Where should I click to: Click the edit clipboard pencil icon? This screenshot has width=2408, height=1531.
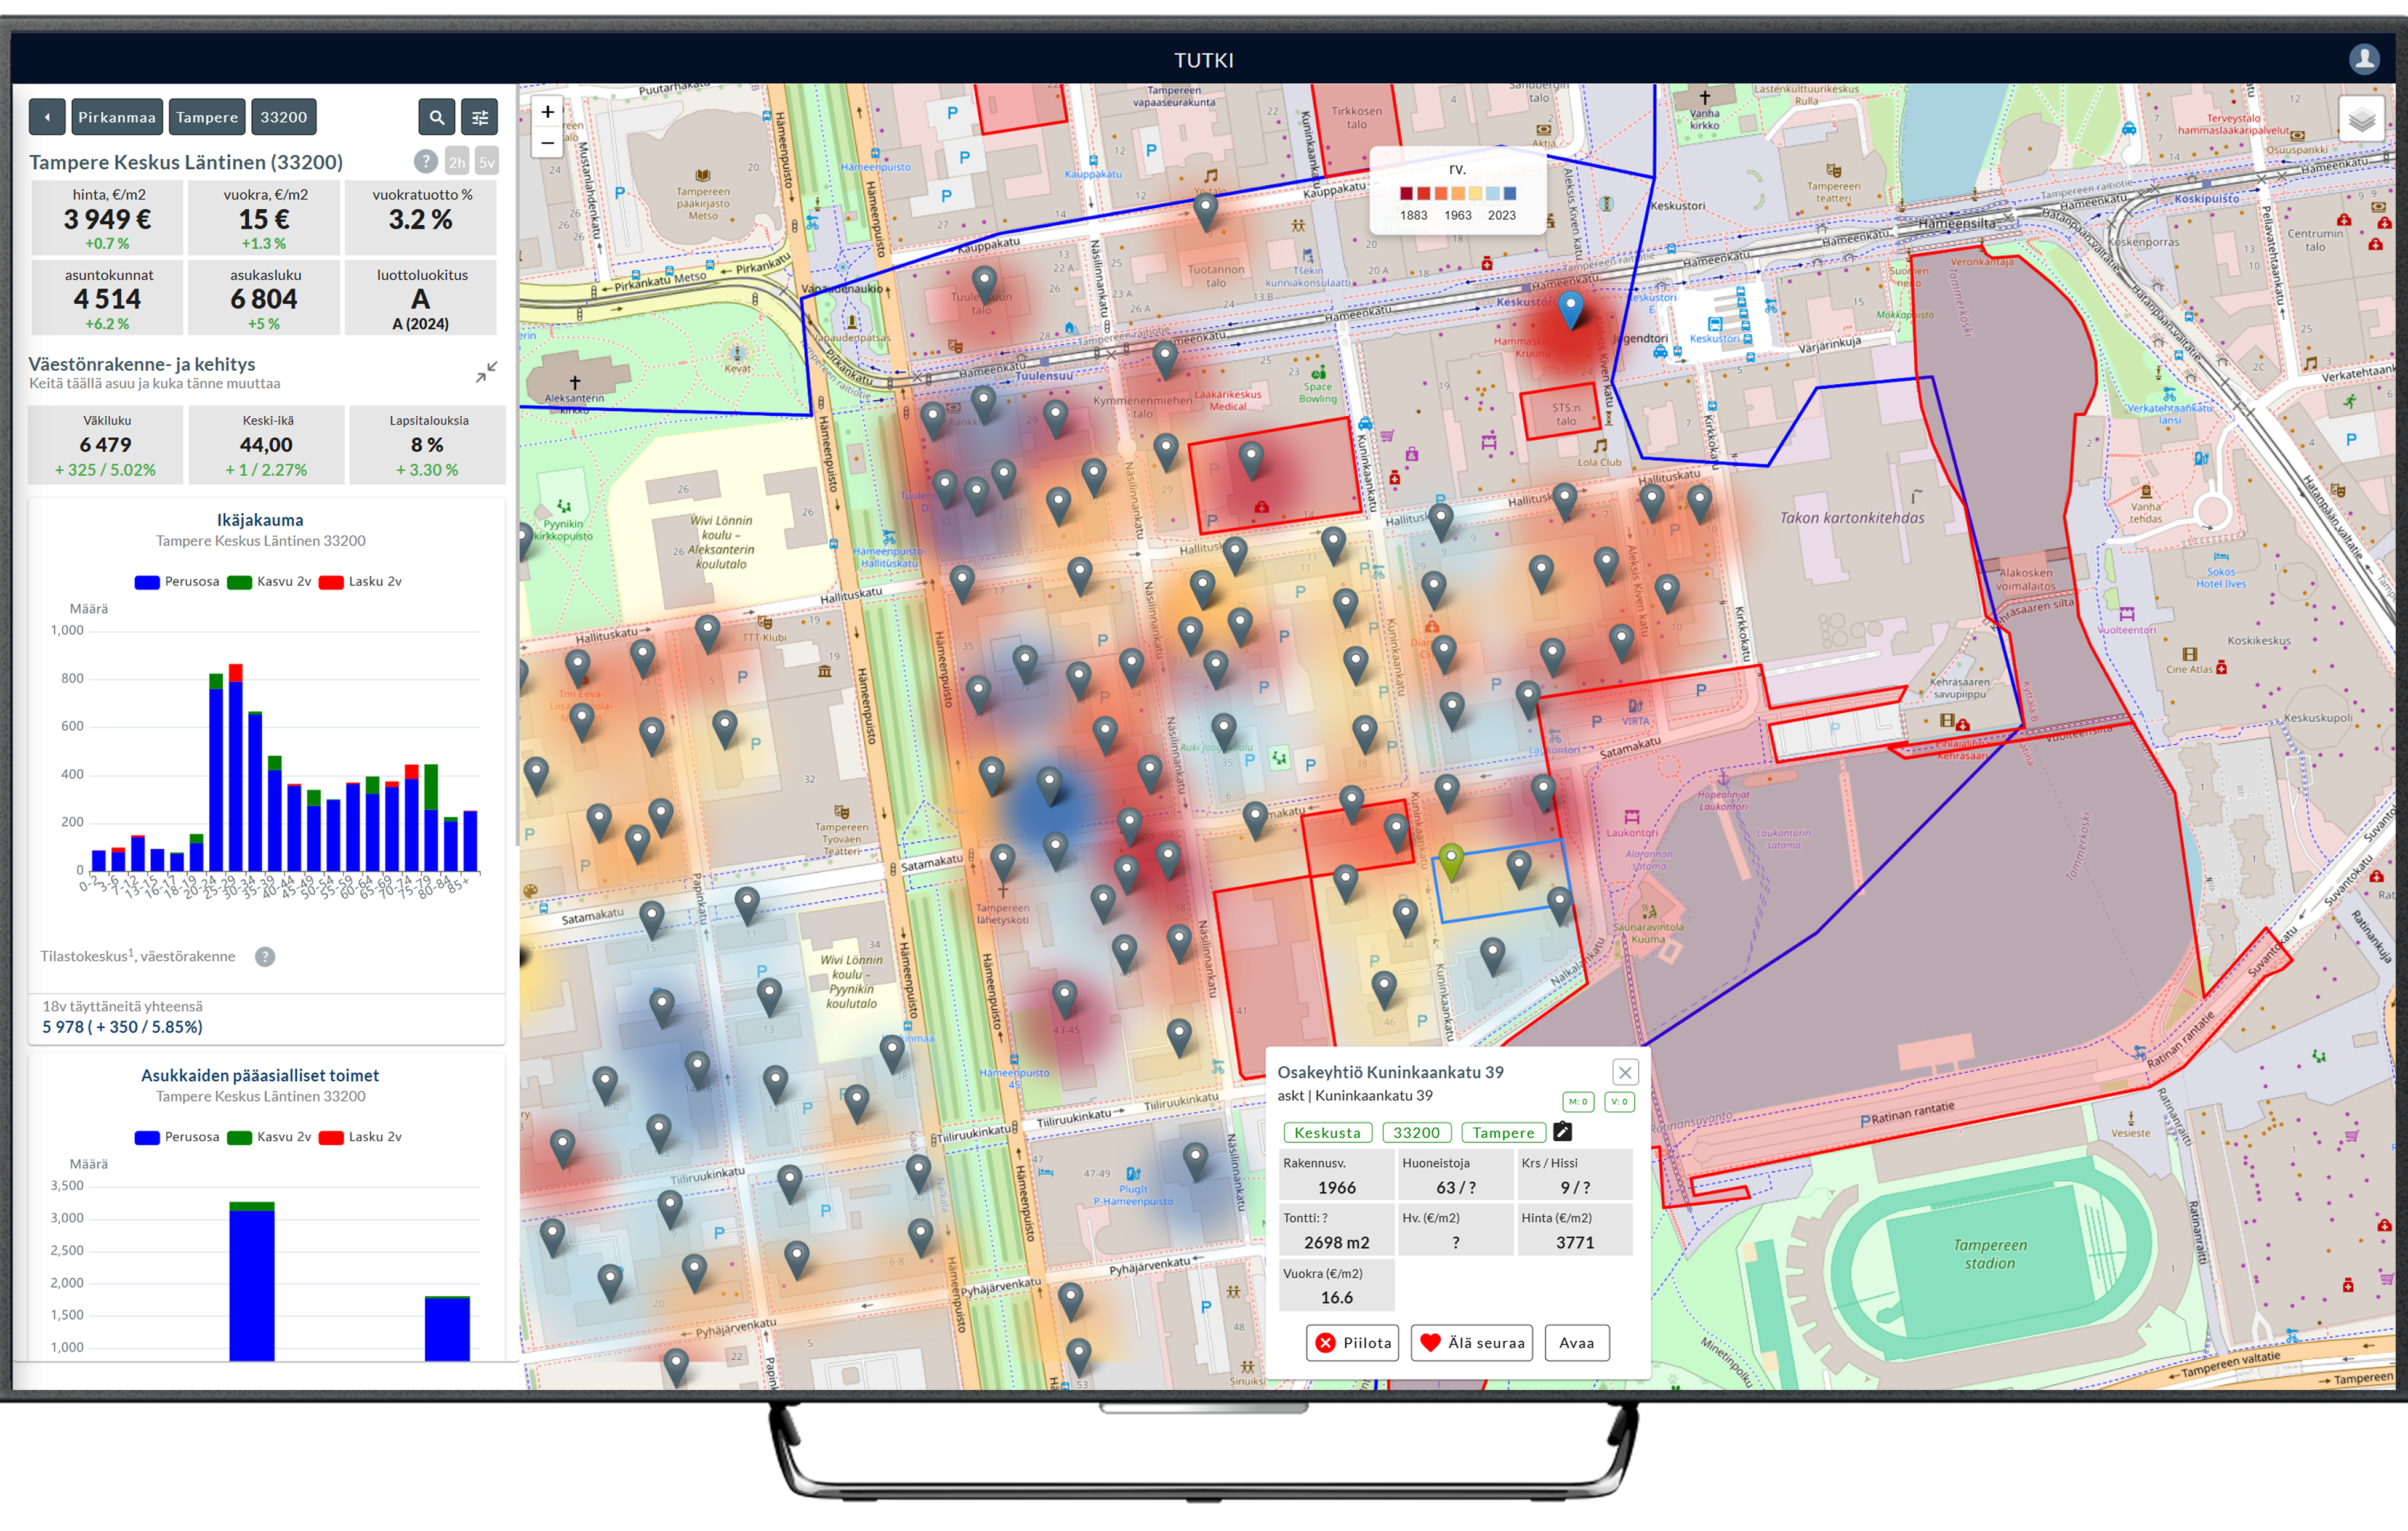tap(1562, 1132)
